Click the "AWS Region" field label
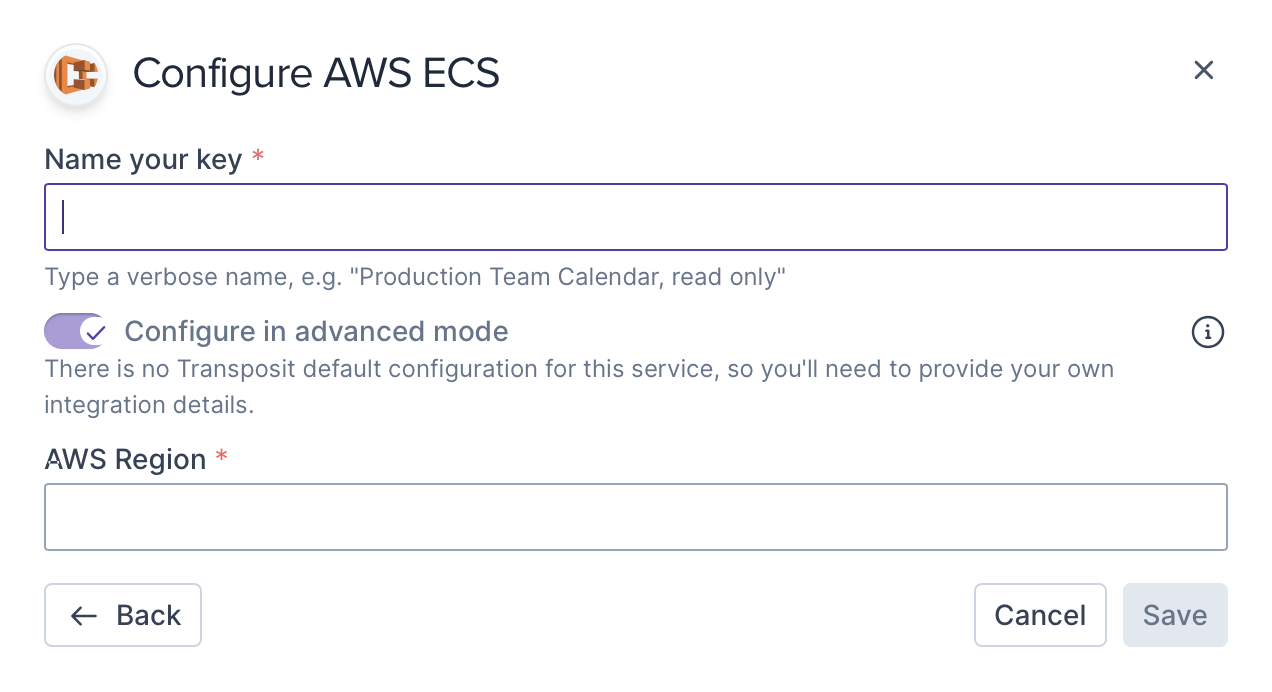 point(126,460)
